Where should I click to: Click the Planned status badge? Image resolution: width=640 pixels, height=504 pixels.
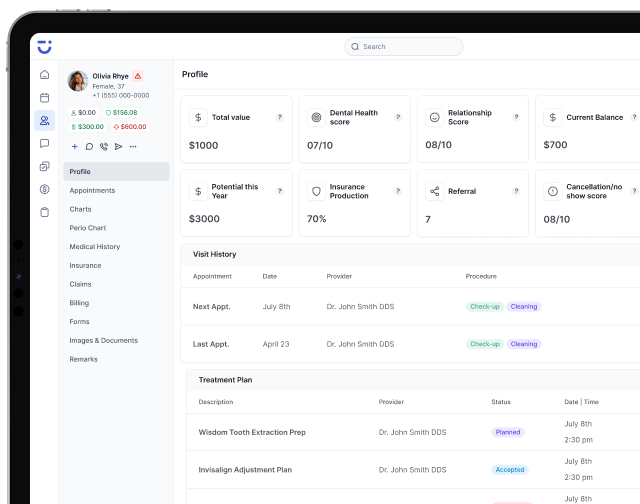(x=508, y=432)
